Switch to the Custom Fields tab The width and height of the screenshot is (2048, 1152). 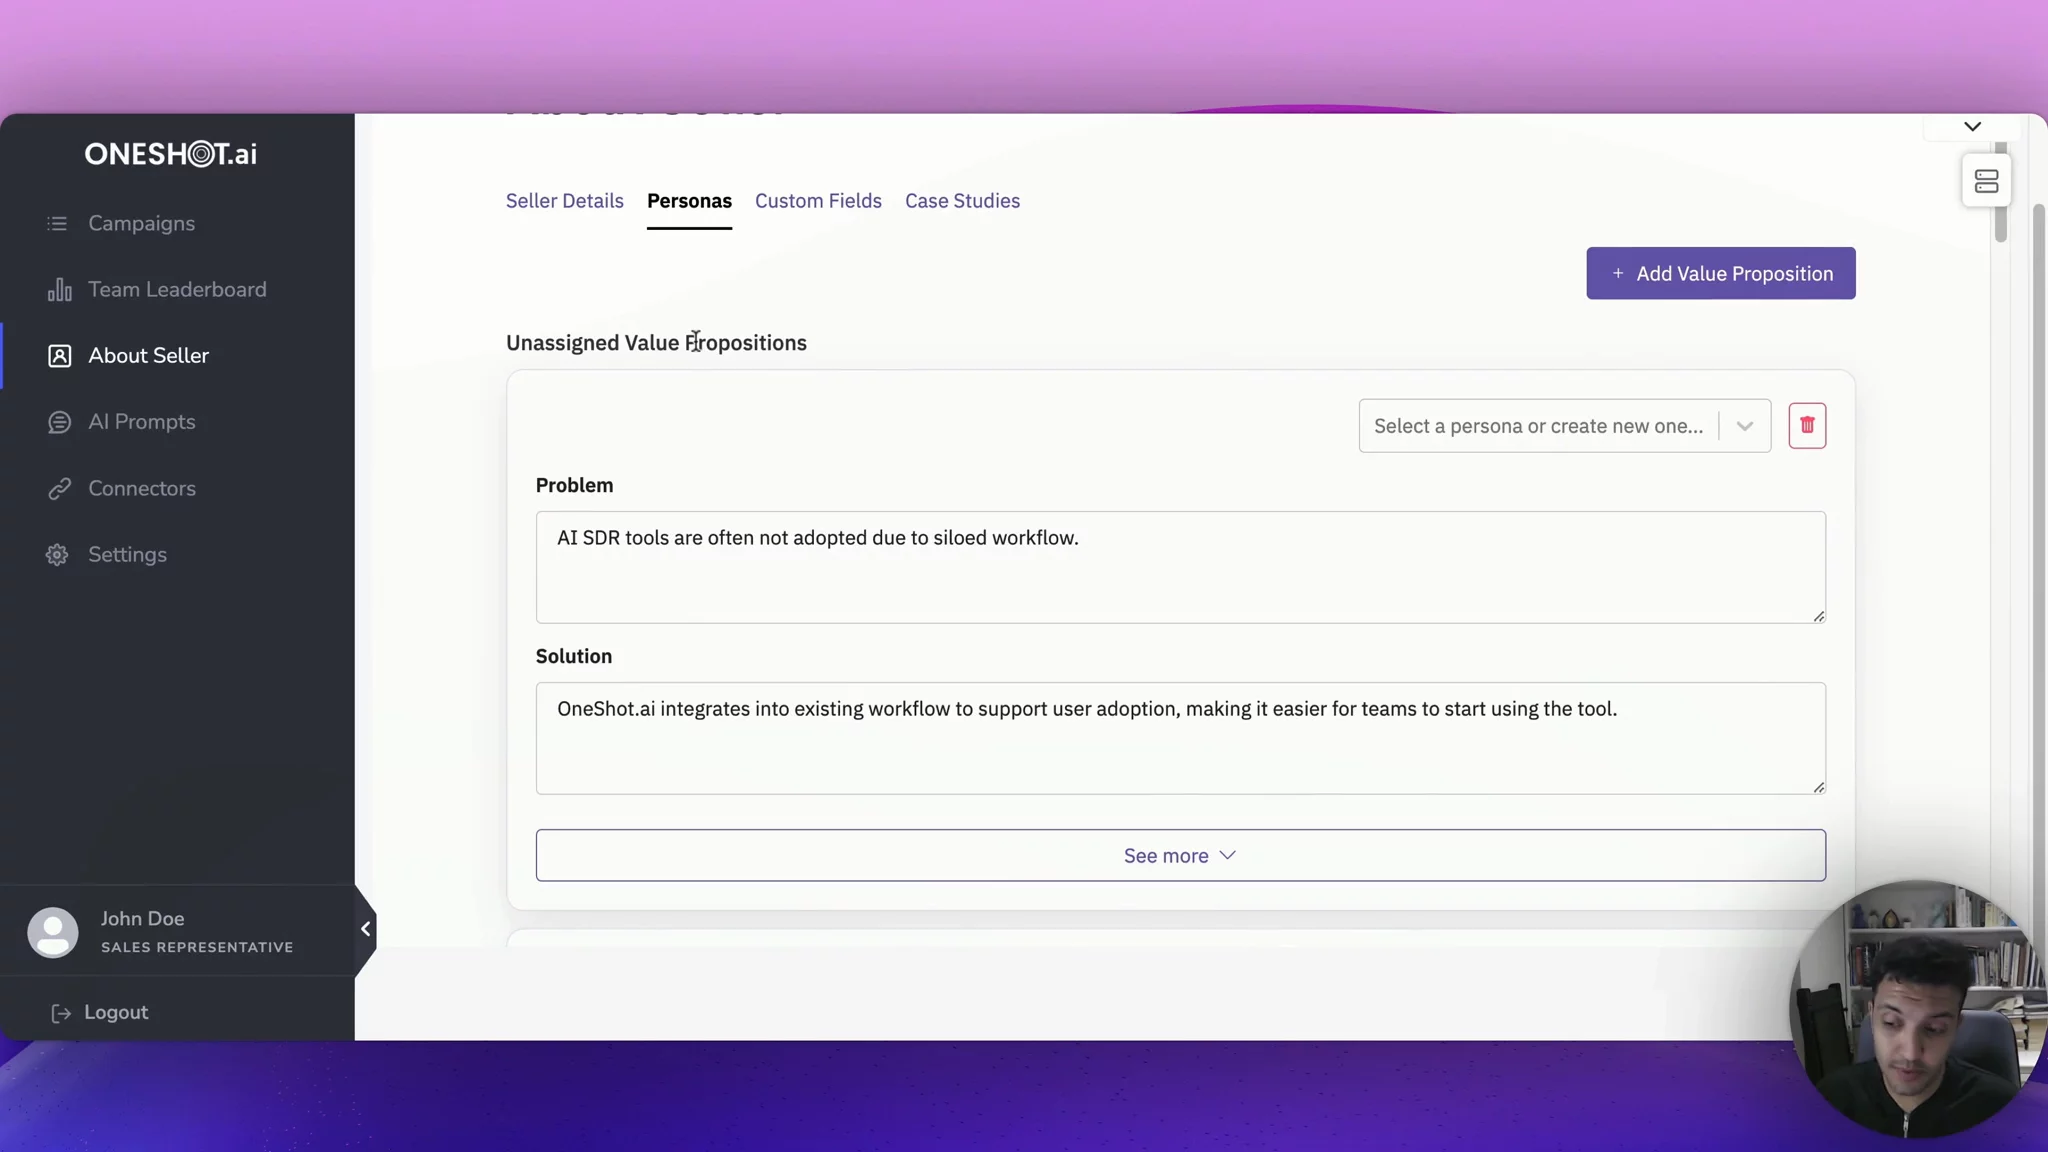(x=818, y=201)
